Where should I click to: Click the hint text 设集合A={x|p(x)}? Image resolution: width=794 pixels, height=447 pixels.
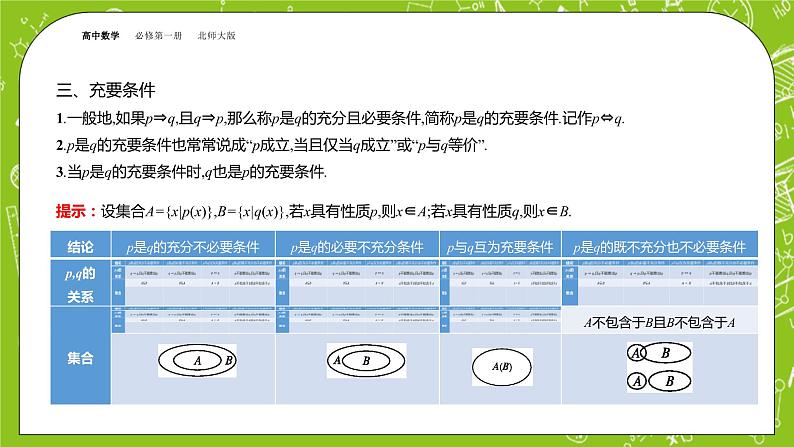click(336, 211)
